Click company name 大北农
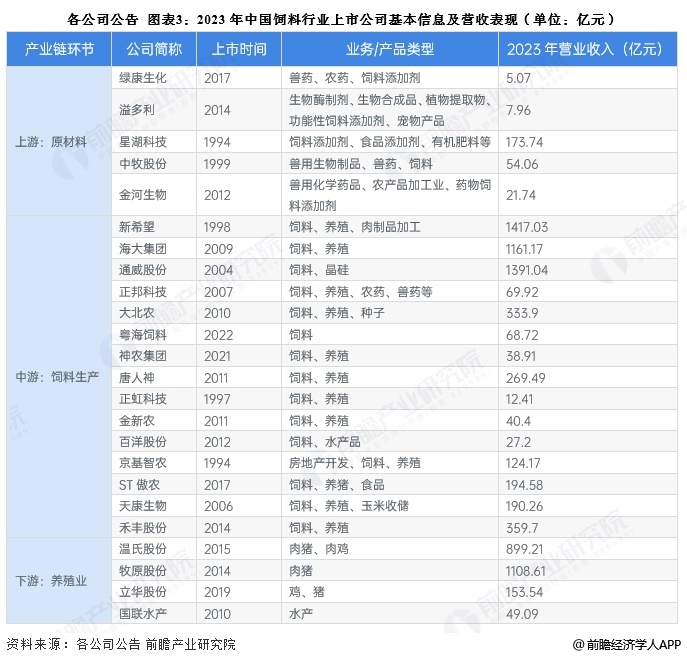This screenshot has height=656, width=687. coord(137,313)
